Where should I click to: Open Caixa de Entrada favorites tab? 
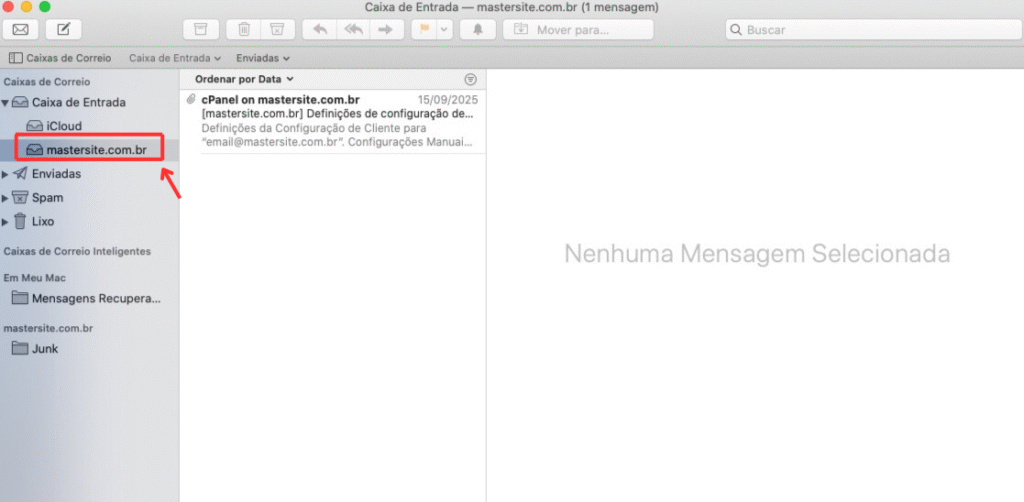pos(174,58)
